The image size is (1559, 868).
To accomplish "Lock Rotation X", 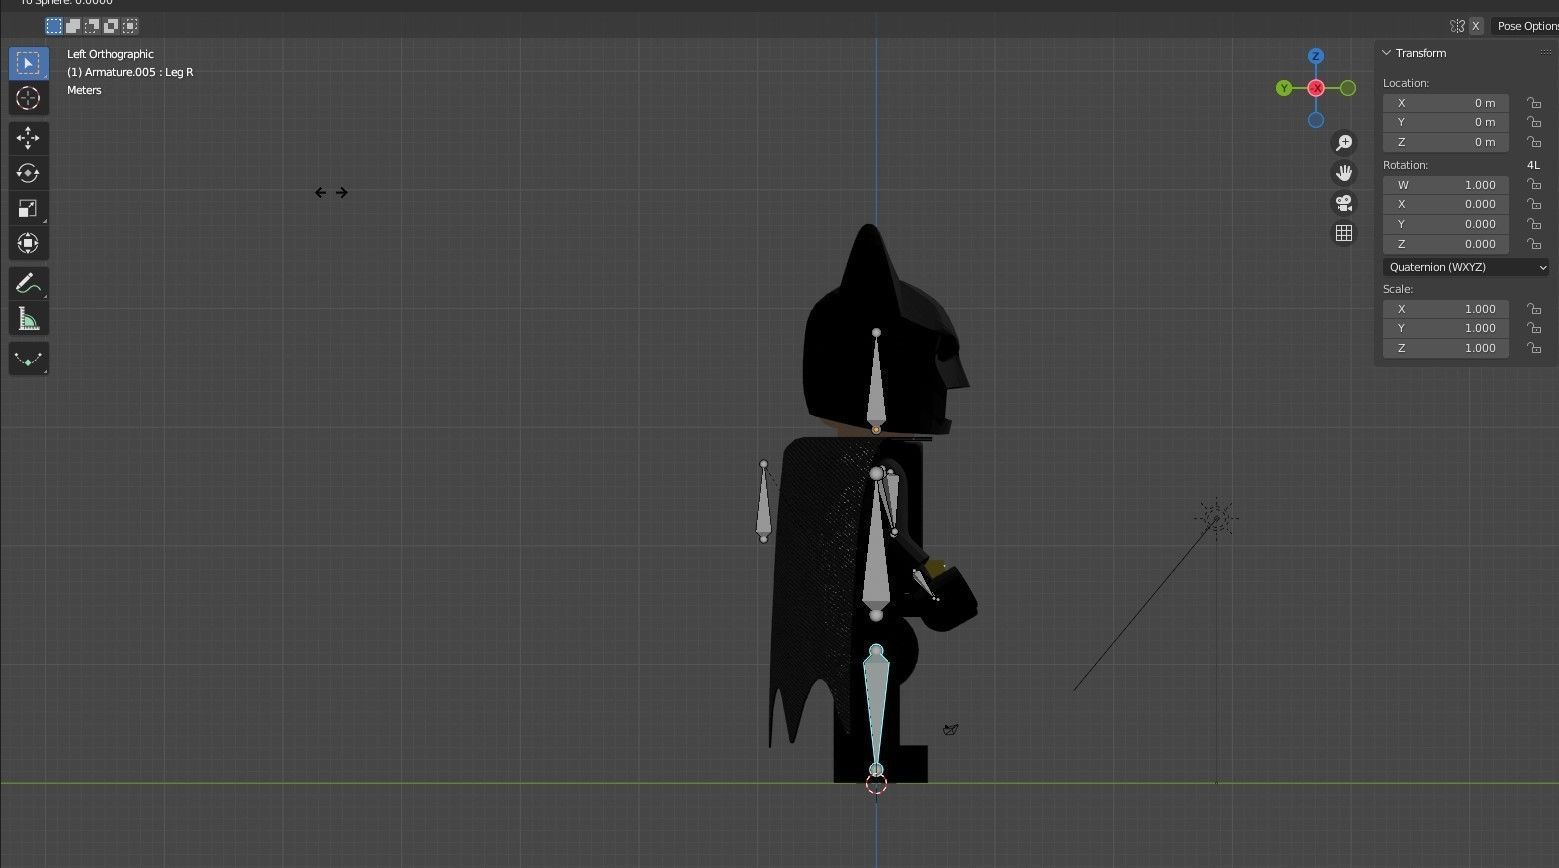I will coord(1533,204).
